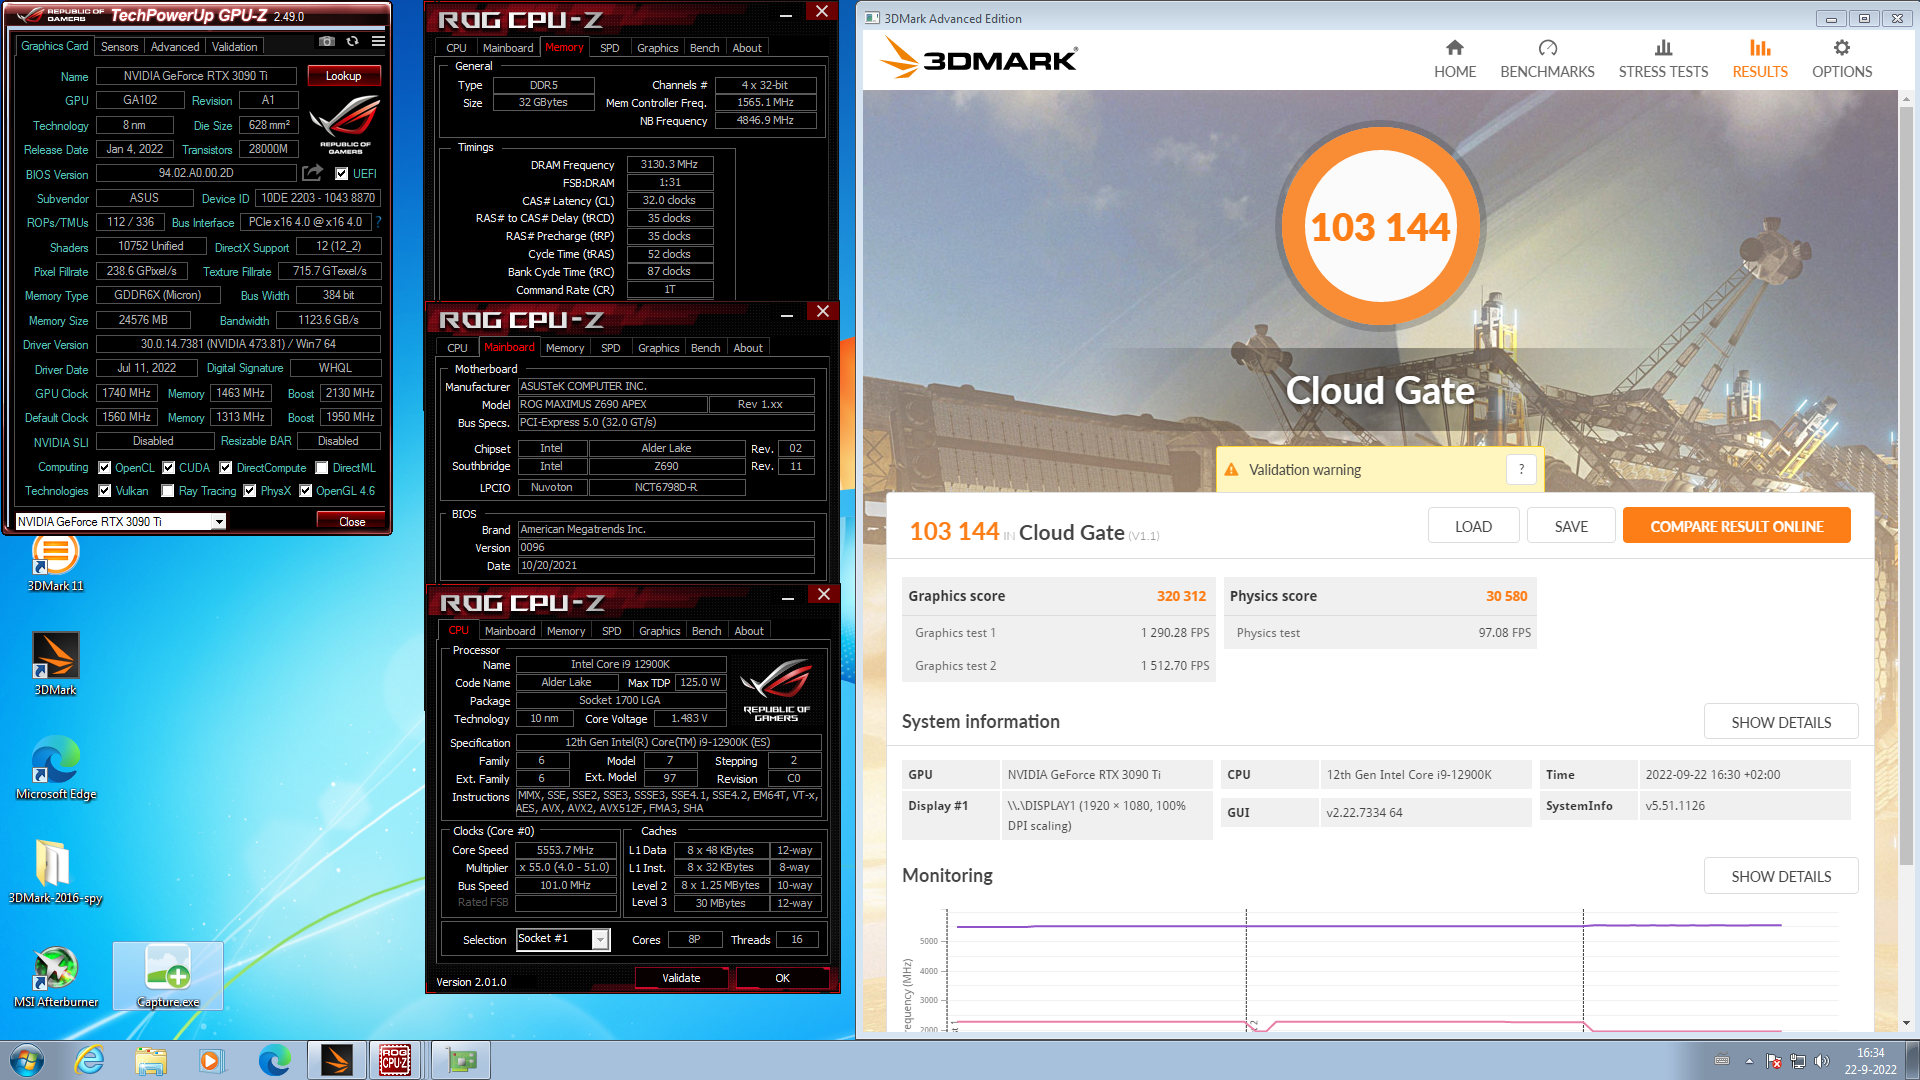Toggle the CUDA checkbox
This screenshot has height=1080, width=1920.
point(168,467)
